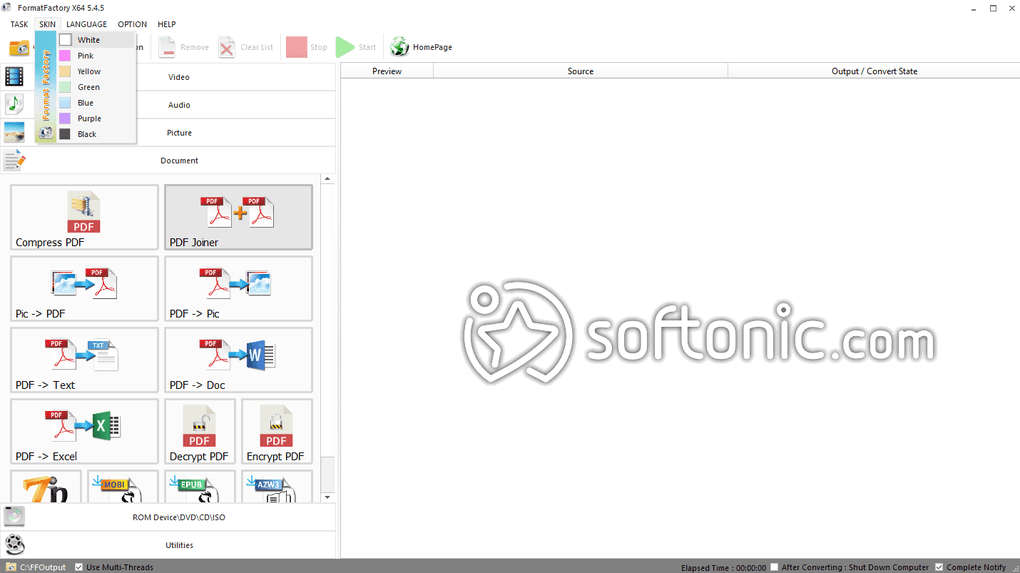Viewport: 1020px width, 573px height.
Task: Open the Encrypt PDF tool
Action: pos(276,432)
